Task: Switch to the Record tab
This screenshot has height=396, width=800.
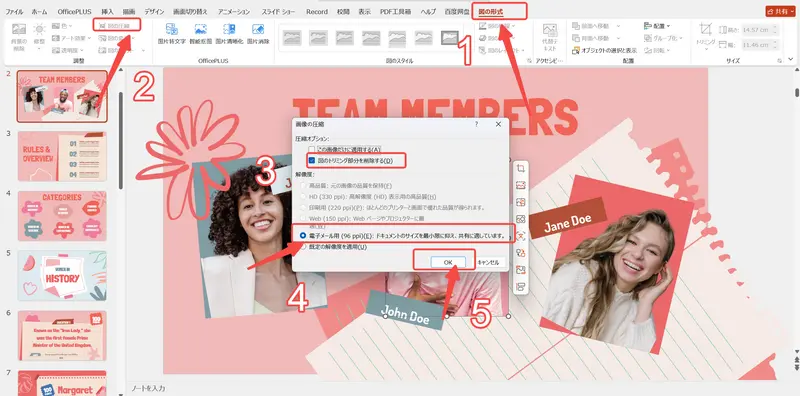Action: pyautogui.click(x=317, y=11)
